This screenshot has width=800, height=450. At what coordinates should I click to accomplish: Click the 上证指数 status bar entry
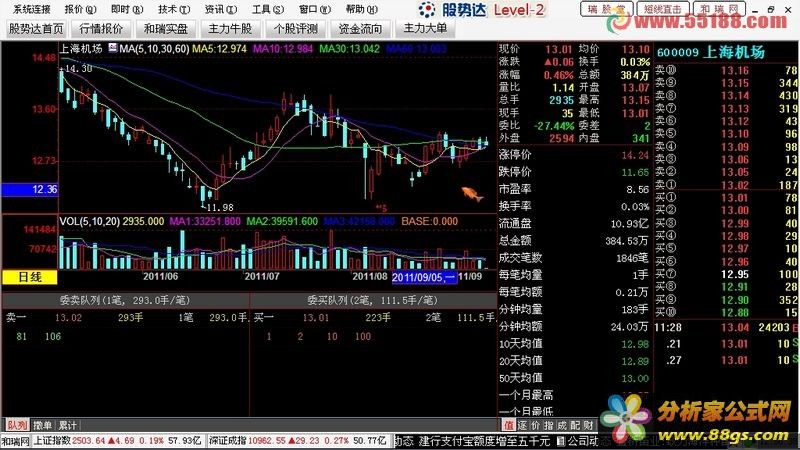point(119,441)
